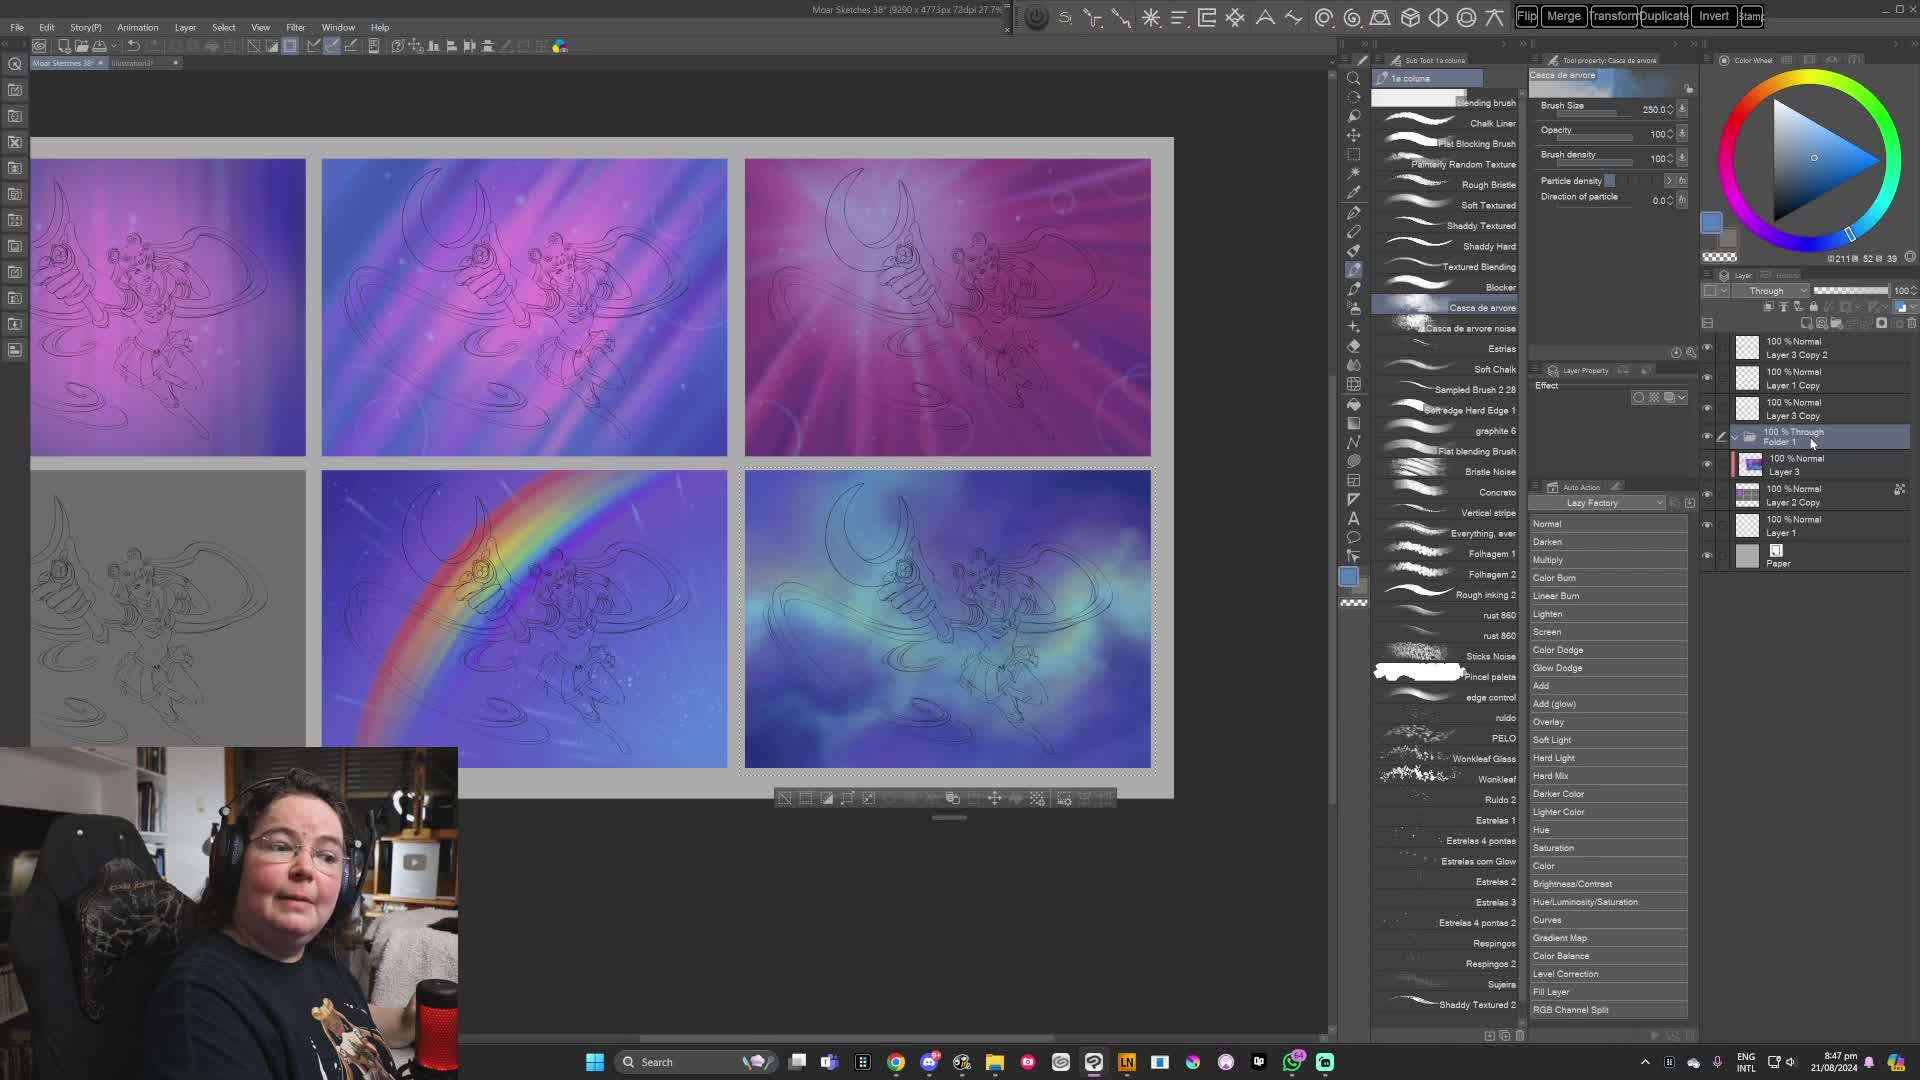Select the Fill bucket tool
Screen dimensions: 1920x1080
coord(1354,404)
